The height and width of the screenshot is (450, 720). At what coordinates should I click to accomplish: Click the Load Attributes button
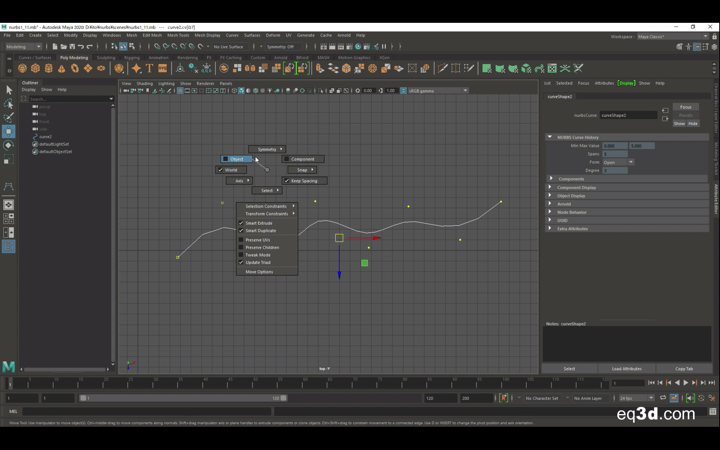626,369
